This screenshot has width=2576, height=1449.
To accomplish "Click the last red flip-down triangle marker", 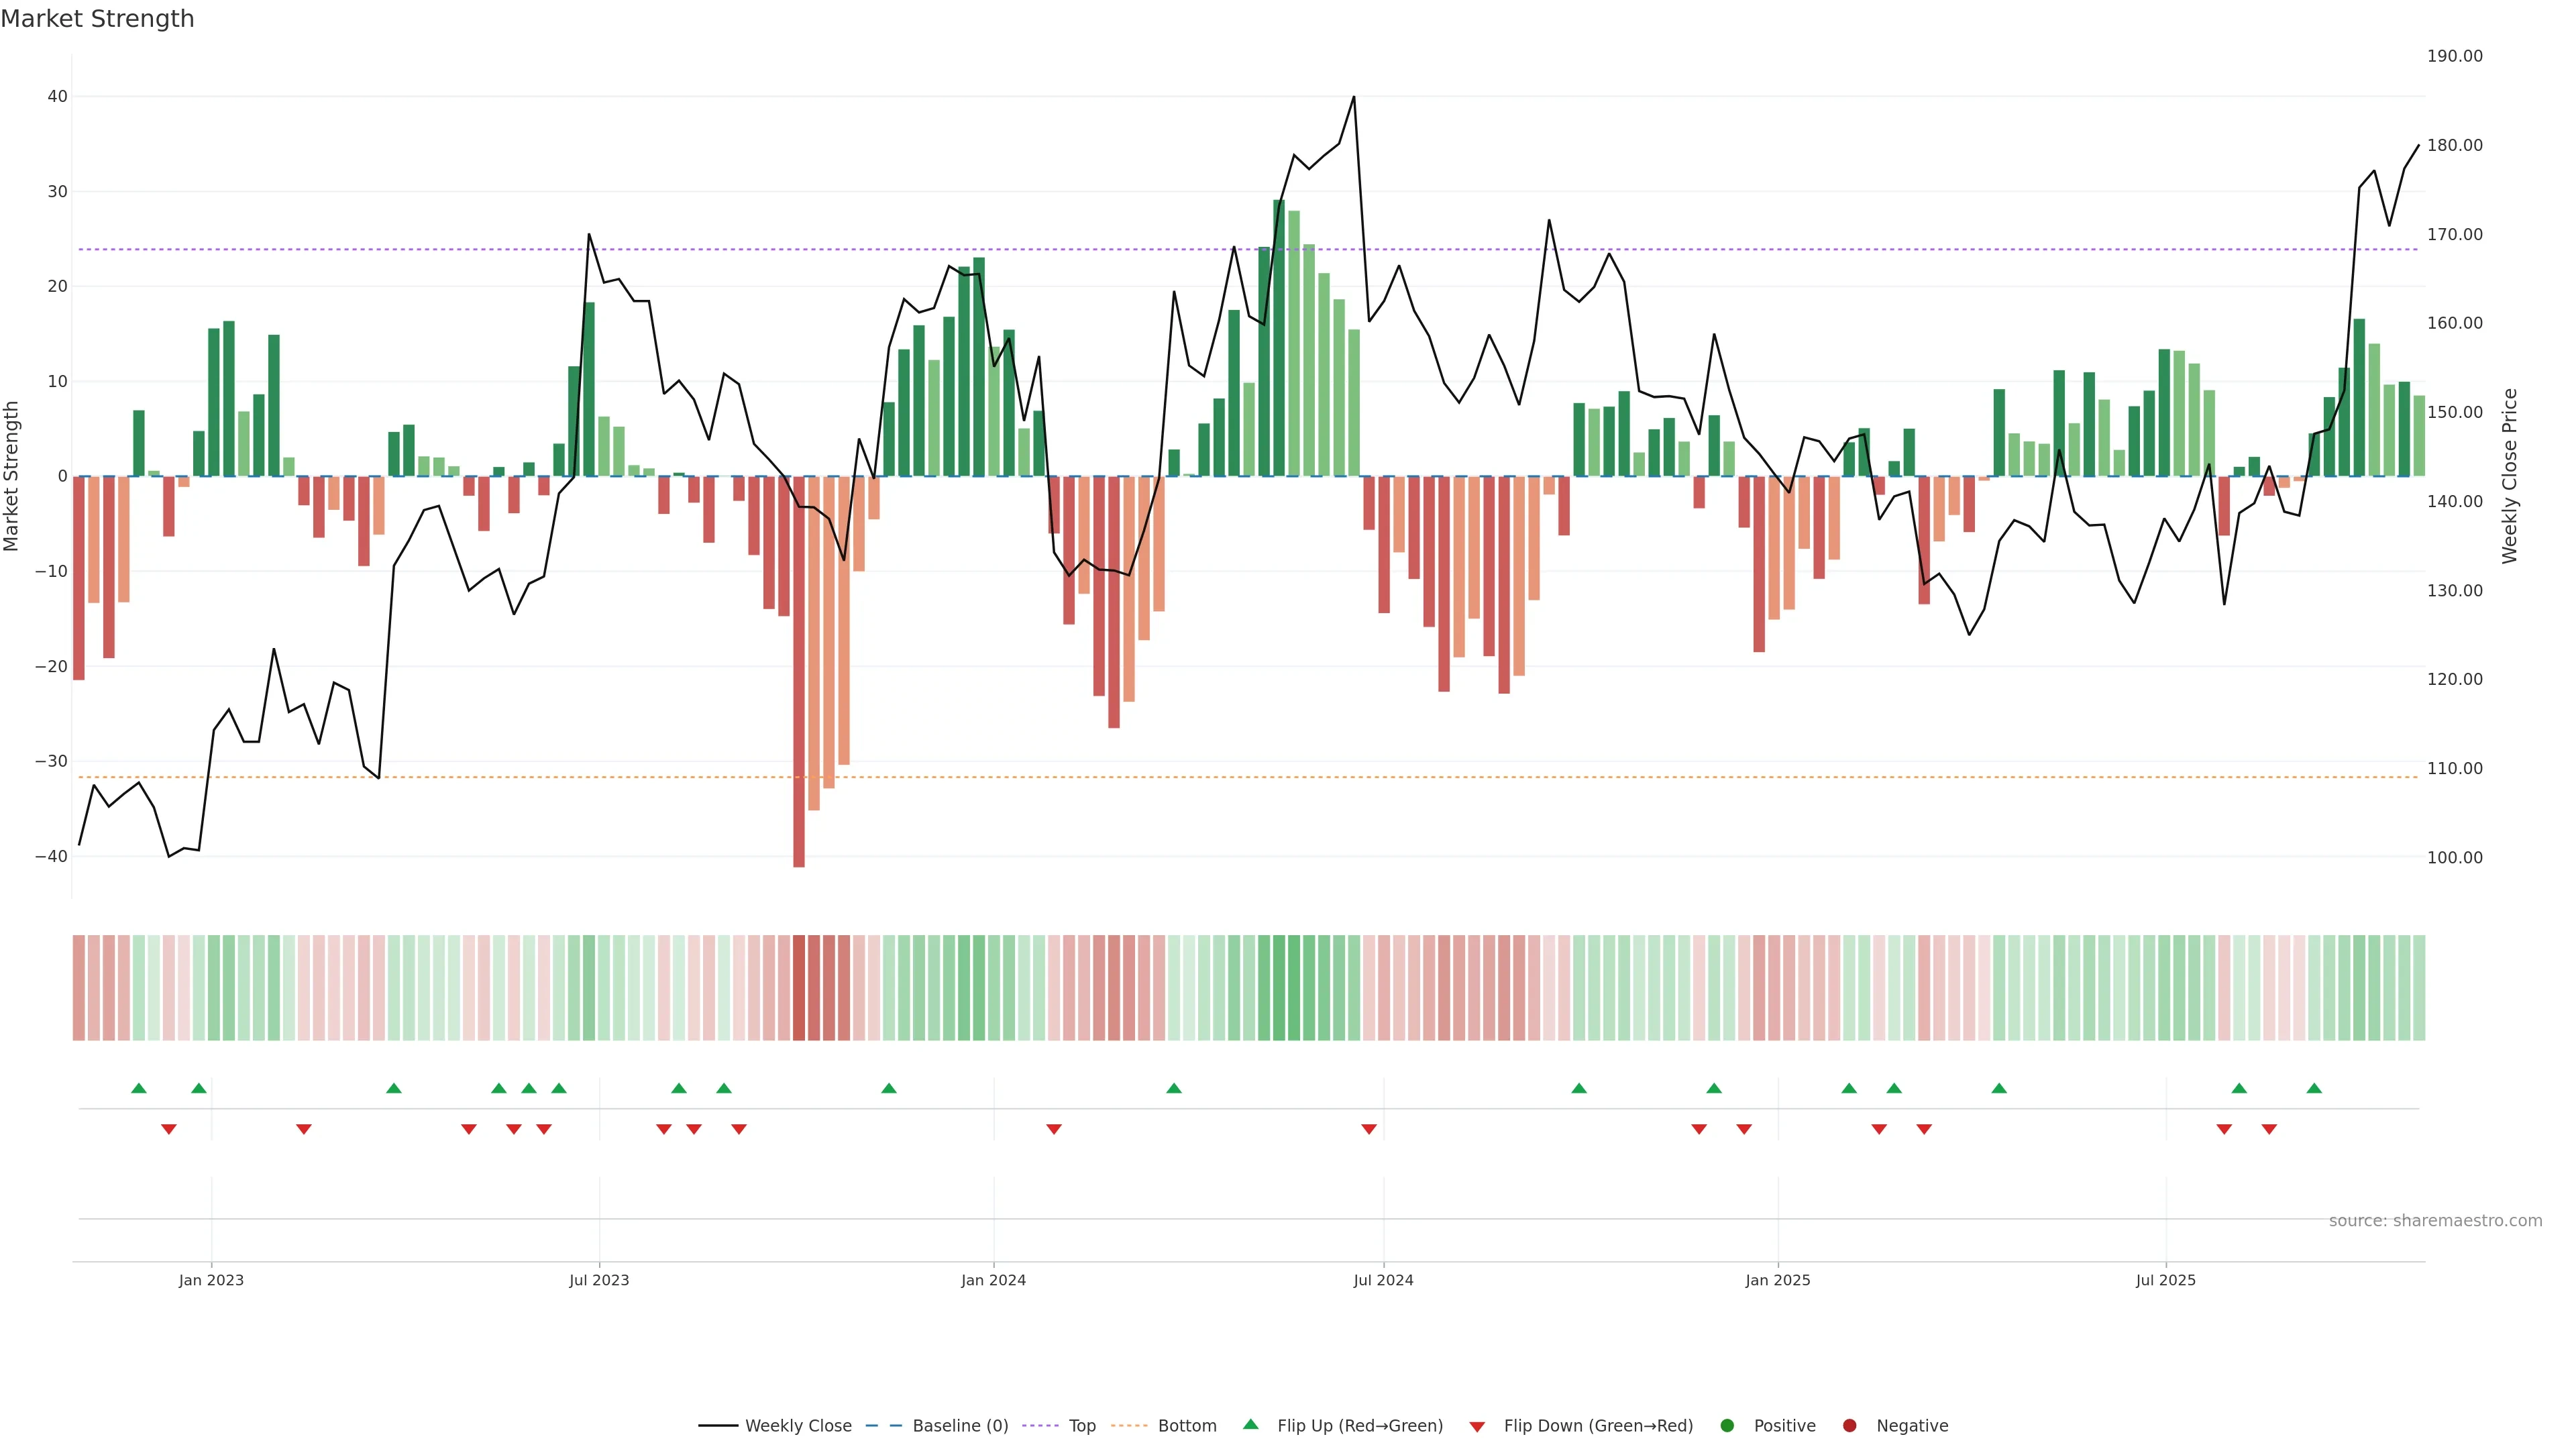I will [2269, 1129].
